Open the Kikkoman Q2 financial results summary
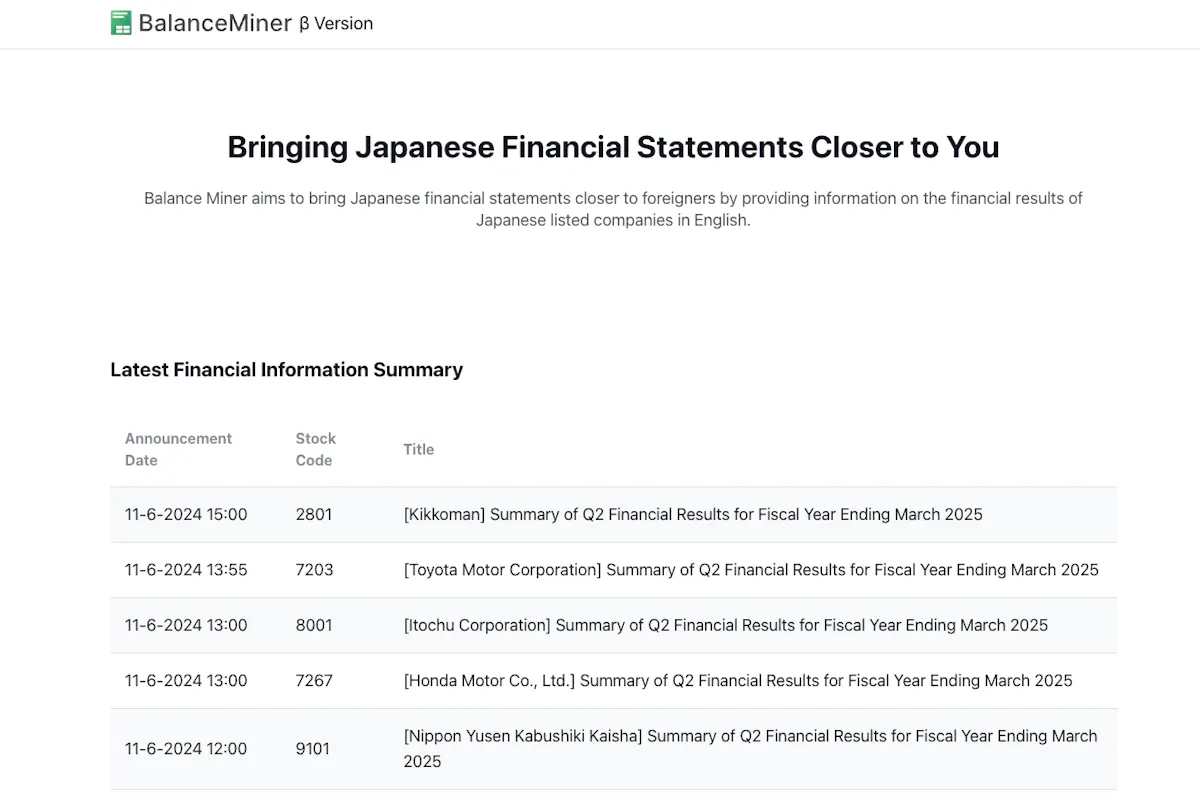The image size is (1200, 808). click(x=693, y=514)
